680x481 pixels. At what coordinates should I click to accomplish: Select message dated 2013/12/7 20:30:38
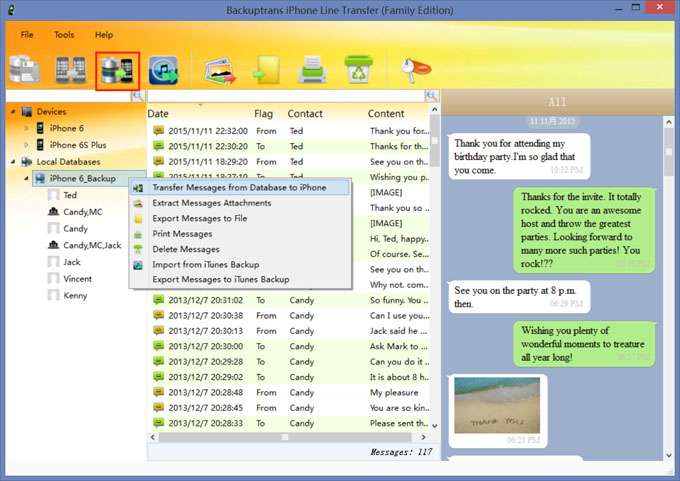click(290, 315)
